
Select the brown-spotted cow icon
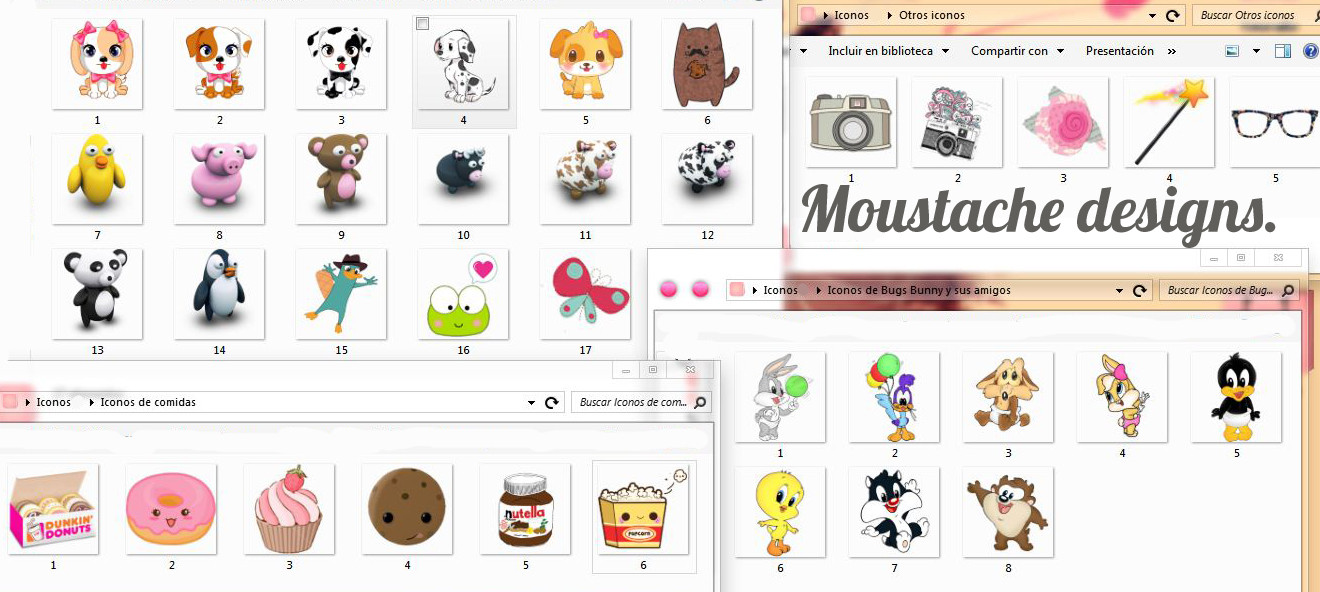click(585, 179)
